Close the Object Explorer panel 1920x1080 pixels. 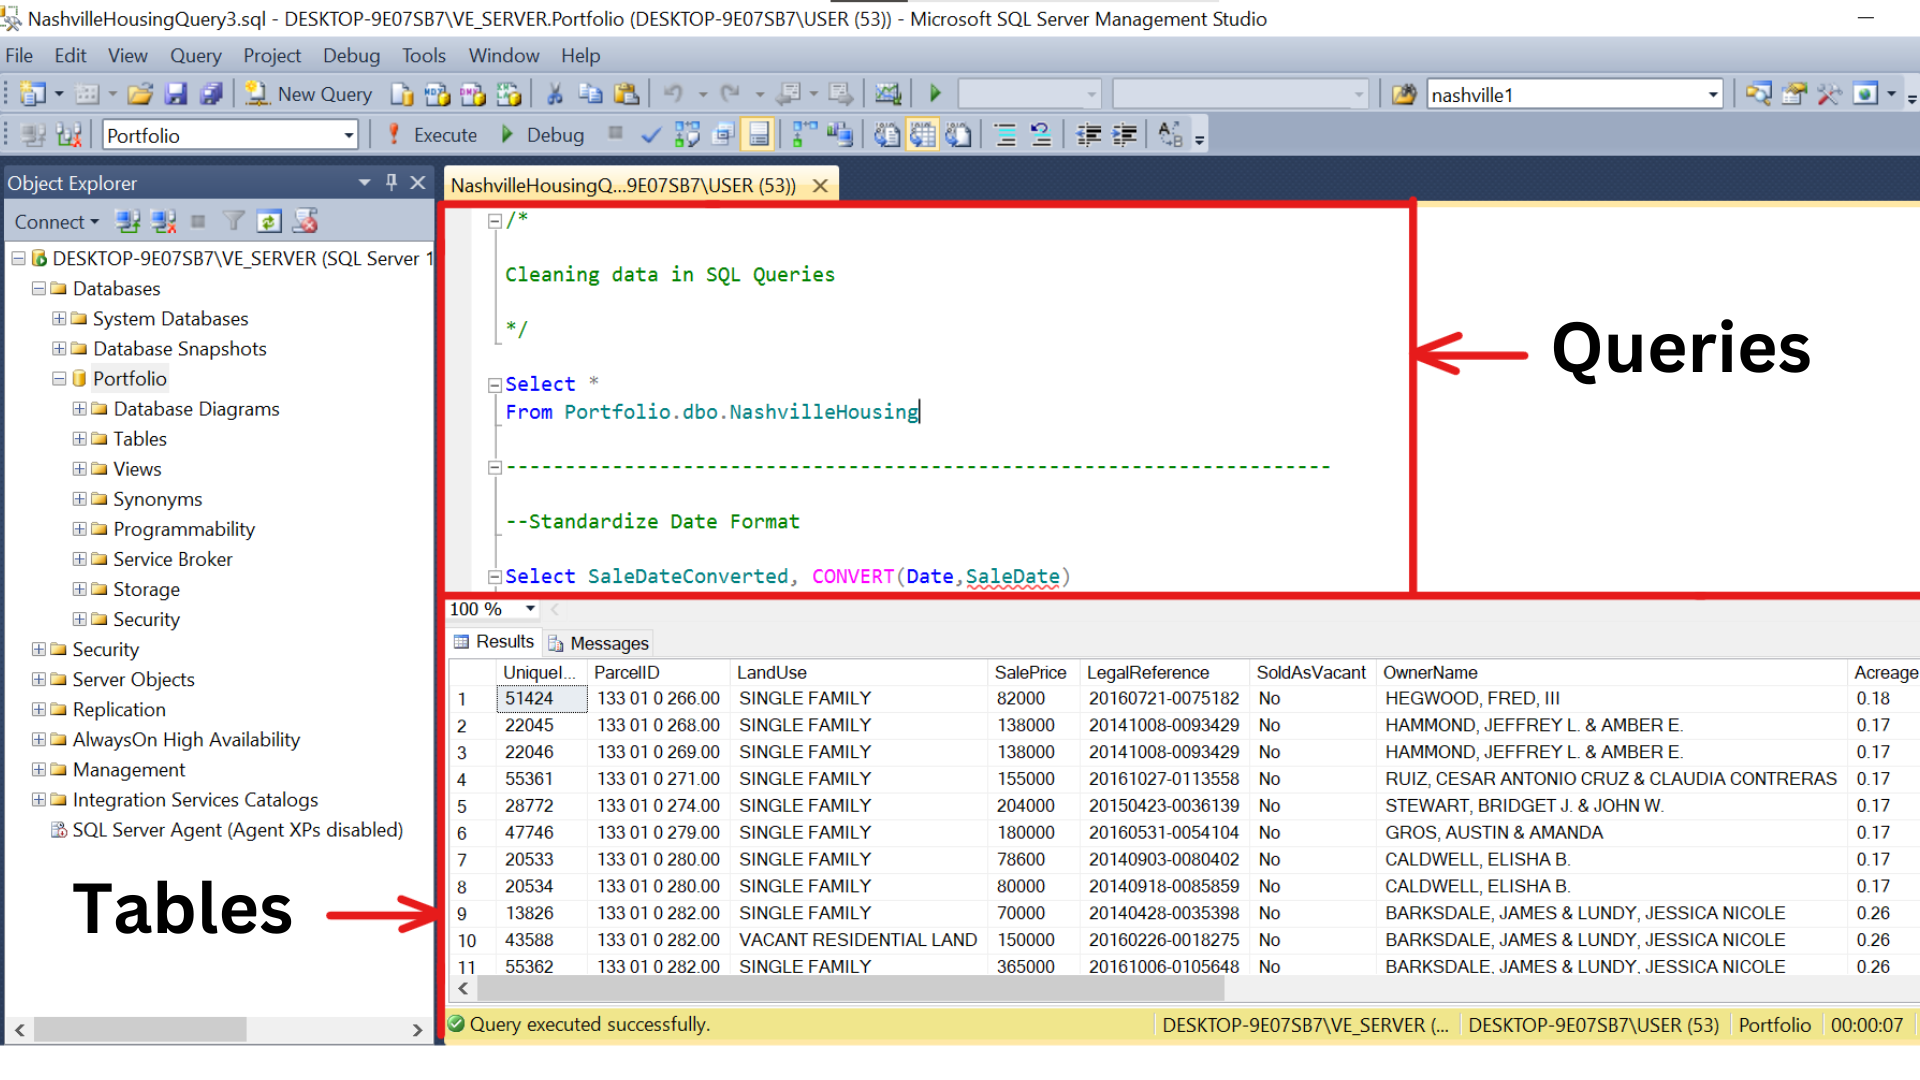pos(418,182)
